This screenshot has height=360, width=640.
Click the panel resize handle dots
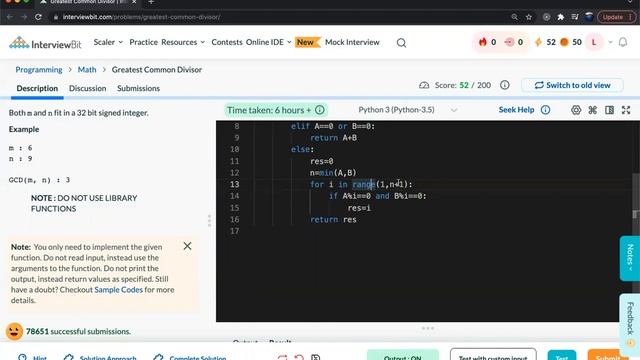point(209,220)
